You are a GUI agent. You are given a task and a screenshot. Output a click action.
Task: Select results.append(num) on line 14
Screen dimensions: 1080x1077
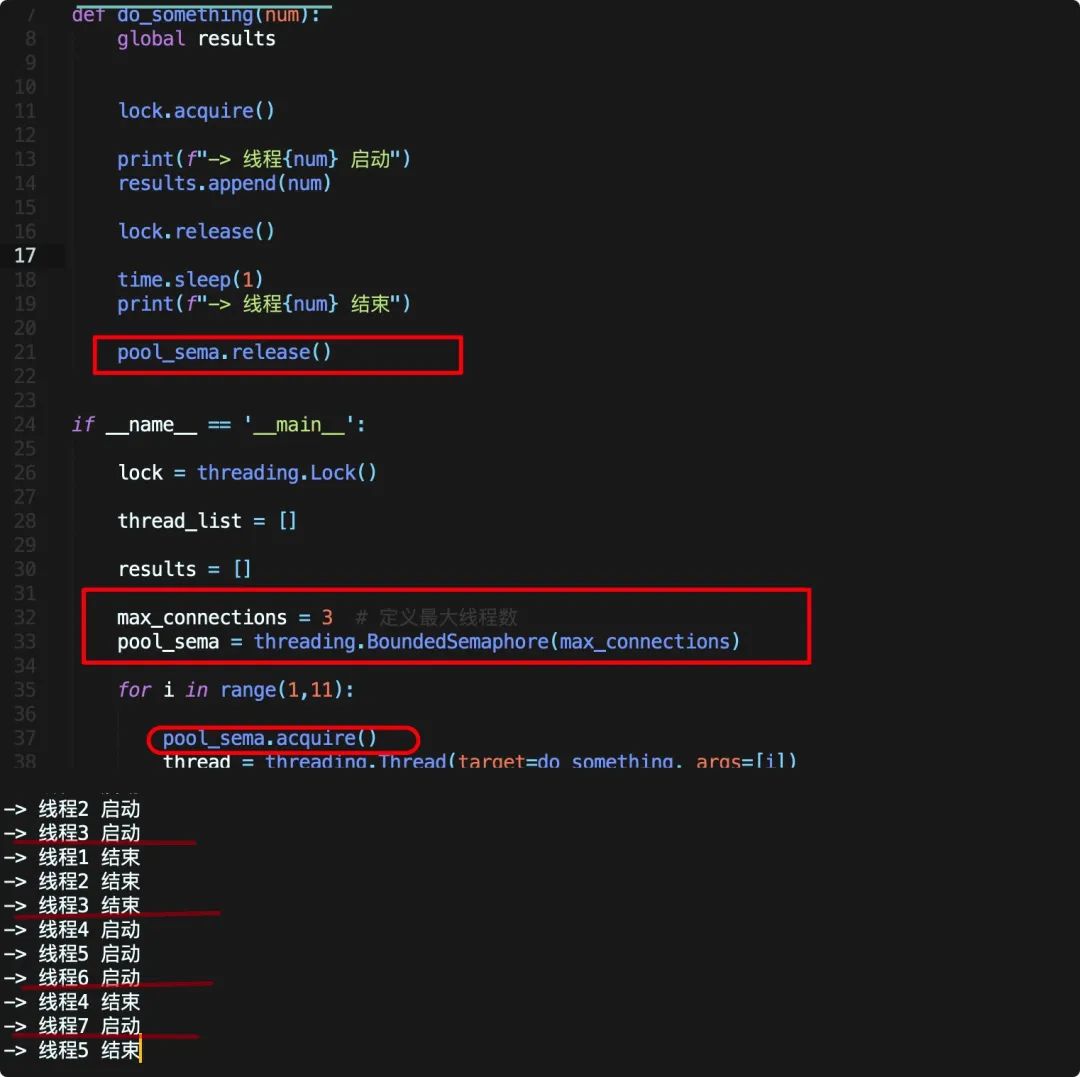(224, 183)
